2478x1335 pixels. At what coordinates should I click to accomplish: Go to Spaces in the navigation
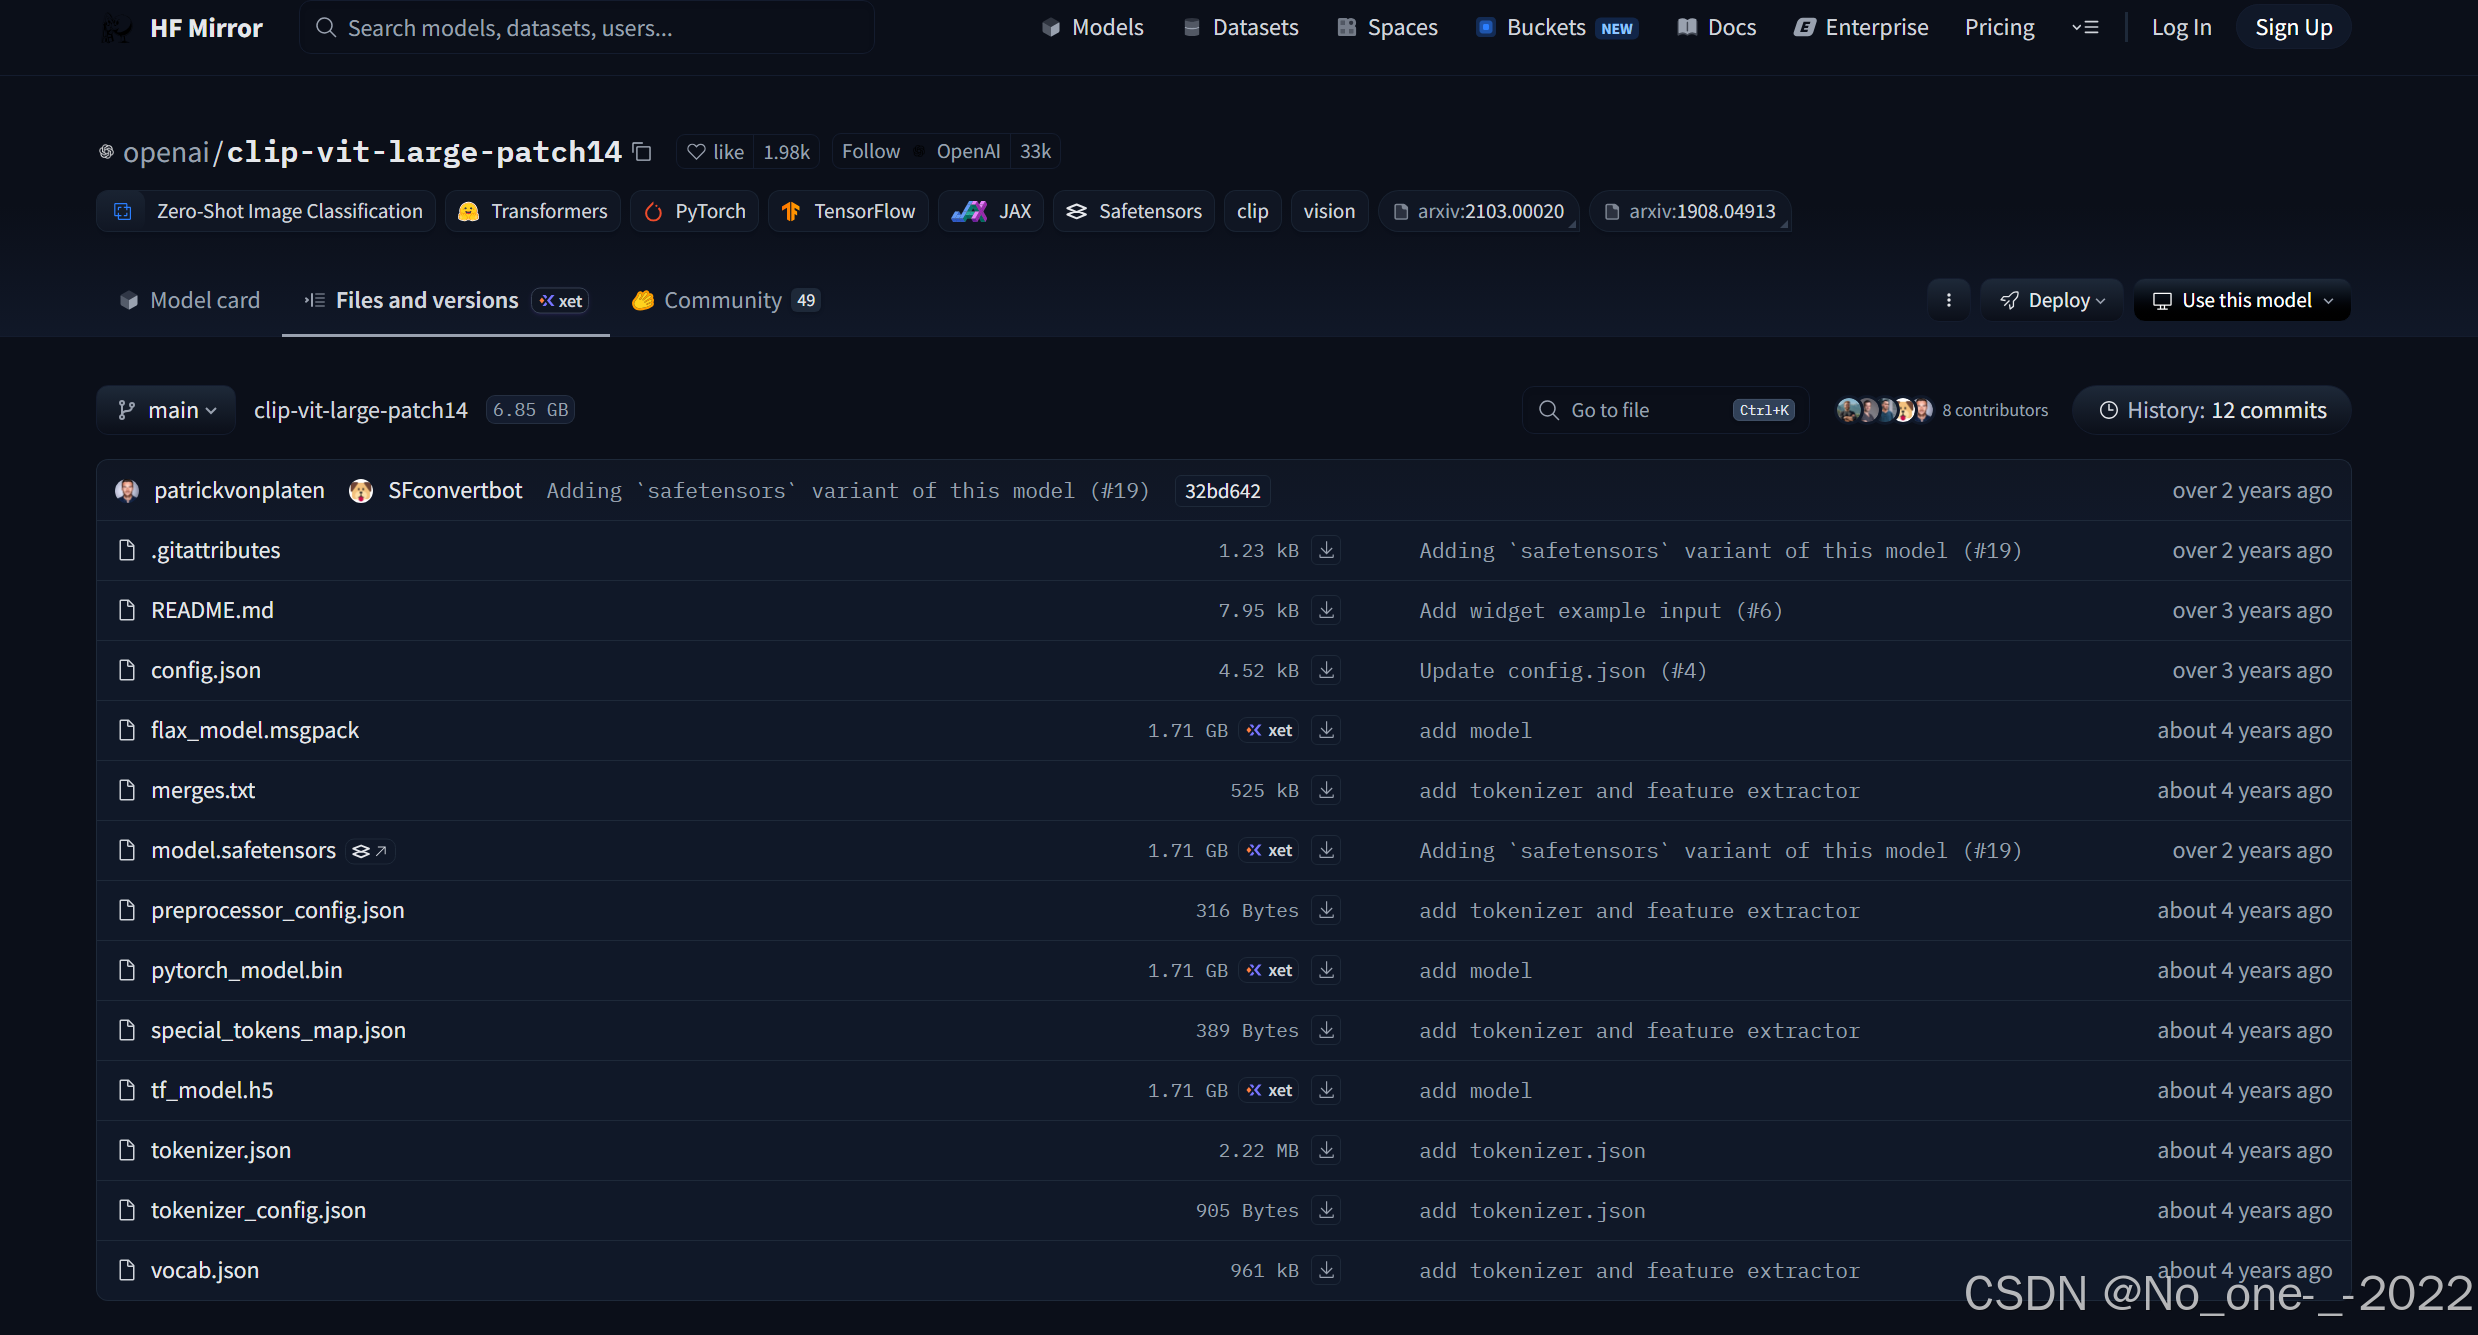[1388, 28]
